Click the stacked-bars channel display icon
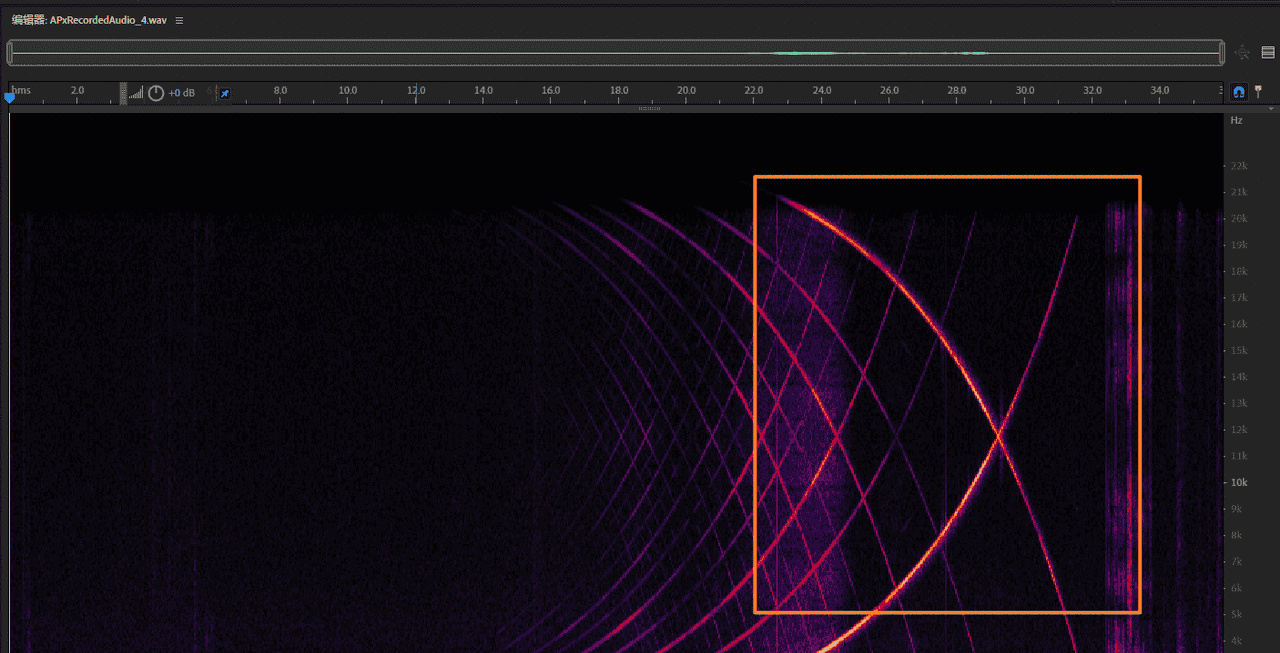Screen dimensions: 1280x653 click(x=1268, y=53)
